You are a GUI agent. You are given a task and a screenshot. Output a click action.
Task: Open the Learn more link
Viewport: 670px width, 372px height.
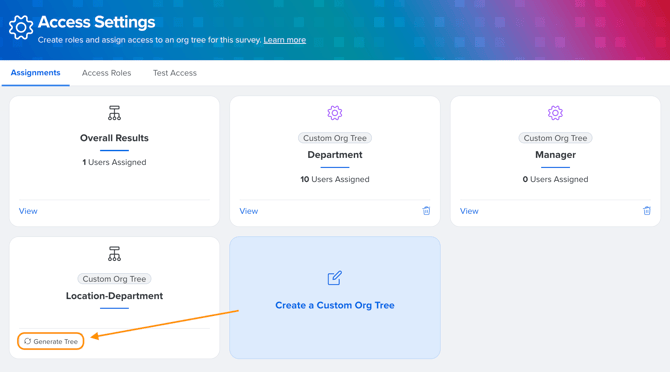[285, 40]
